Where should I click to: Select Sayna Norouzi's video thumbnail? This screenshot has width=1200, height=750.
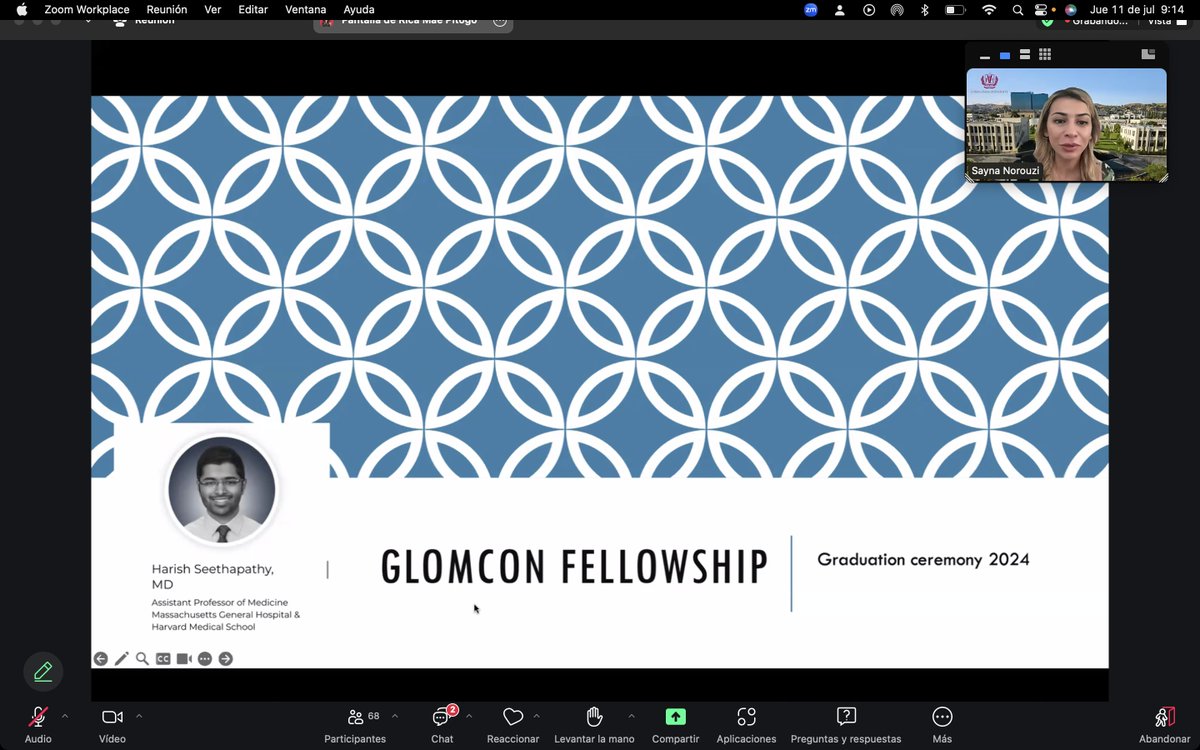coord(1066,125)
